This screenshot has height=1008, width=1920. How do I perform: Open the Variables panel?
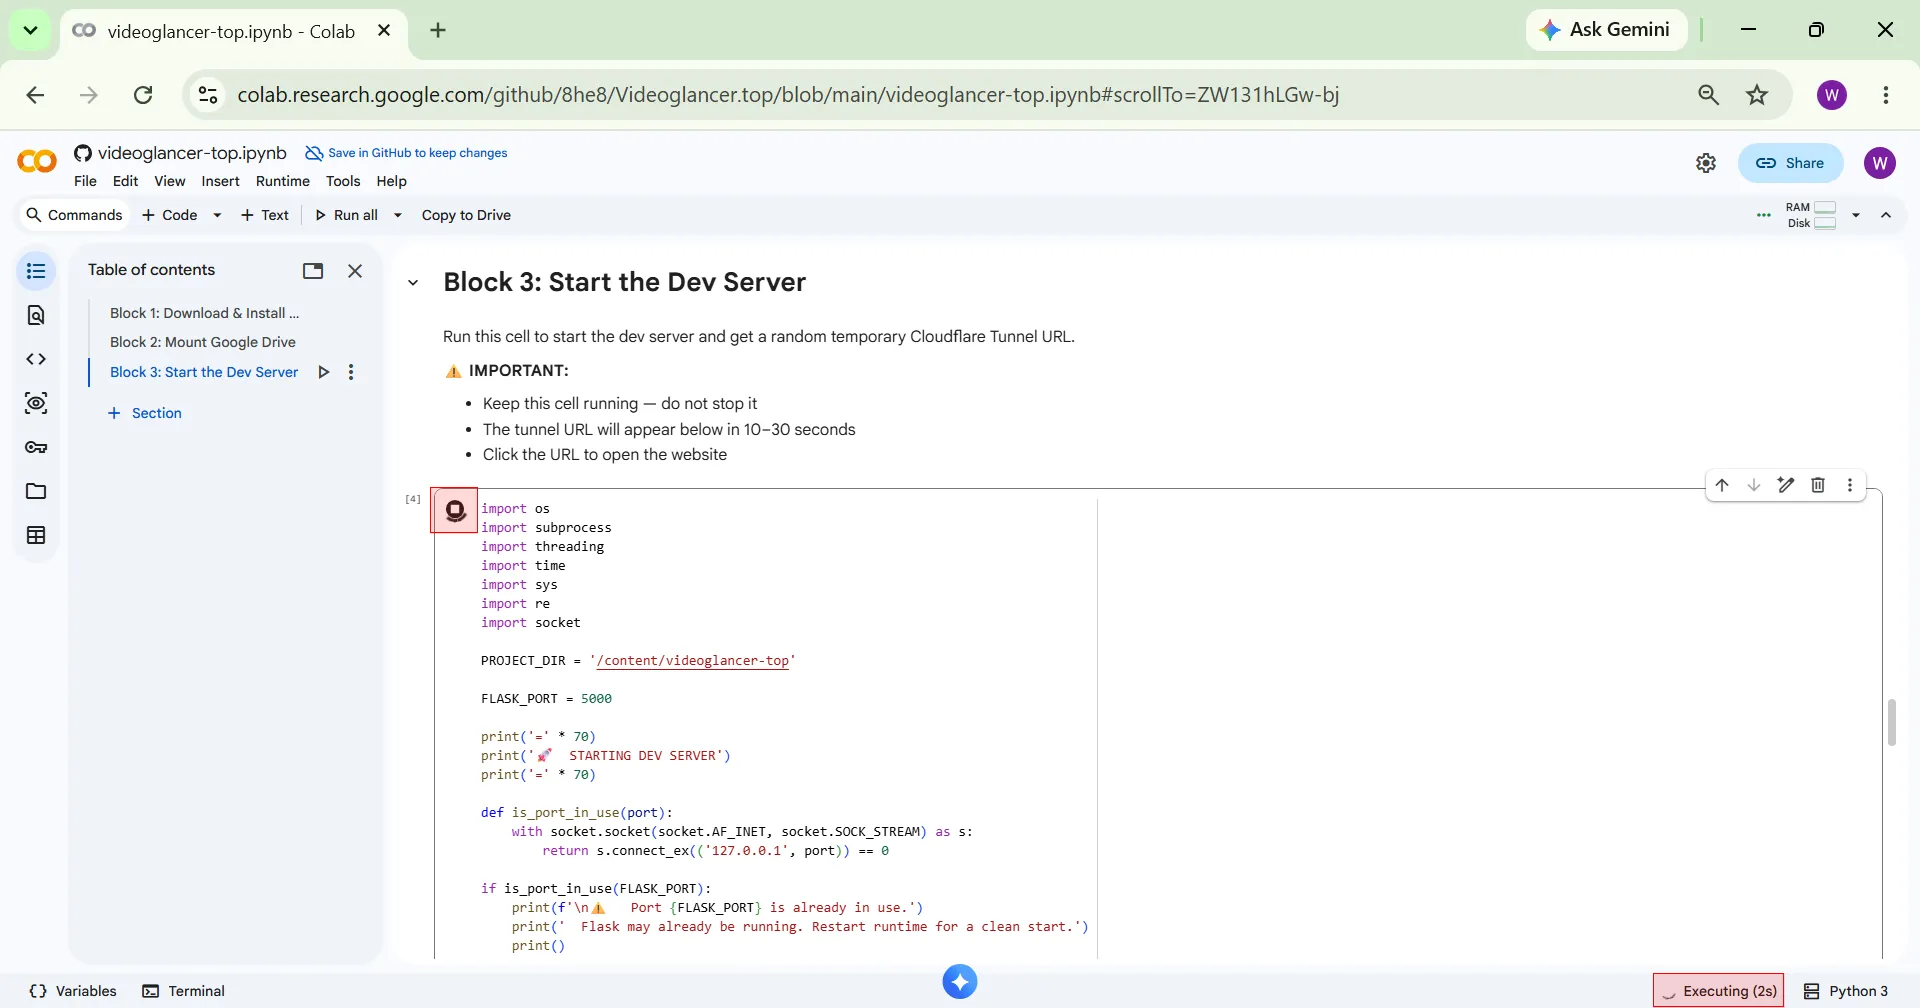click(x=73, y=991)
